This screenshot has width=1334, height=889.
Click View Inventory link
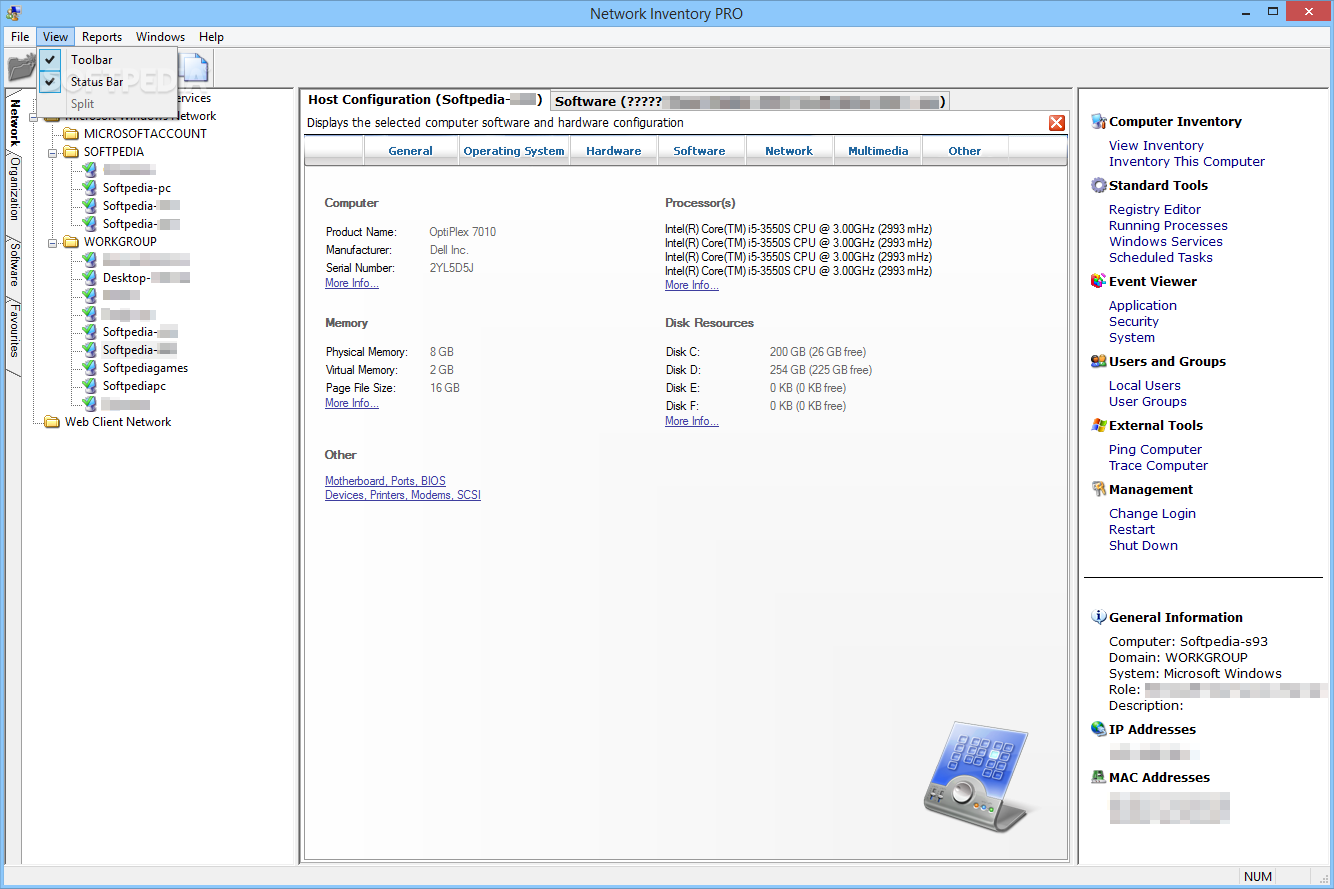1156,146
